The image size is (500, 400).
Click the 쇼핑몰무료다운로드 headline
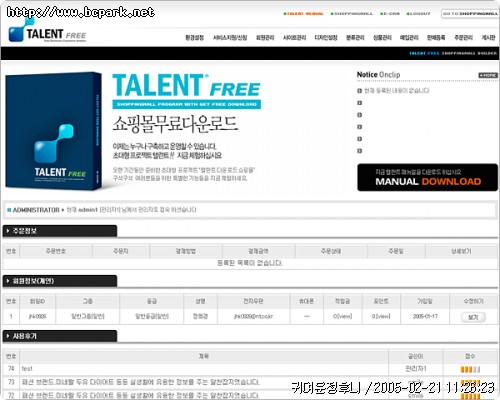[175, 124]
